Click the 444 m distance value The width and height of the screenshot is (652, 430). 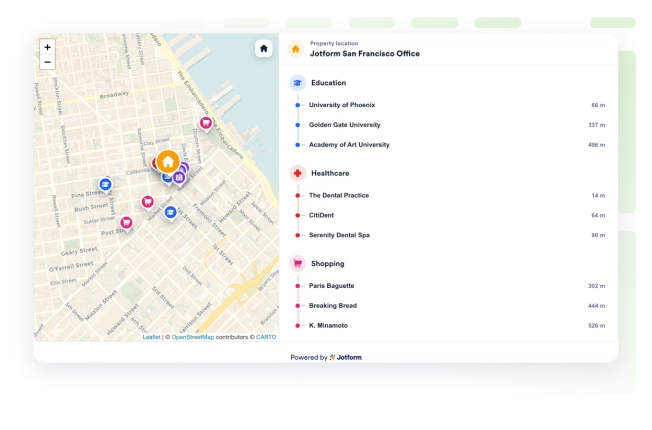pyautogui.click(x=597, y=306)
